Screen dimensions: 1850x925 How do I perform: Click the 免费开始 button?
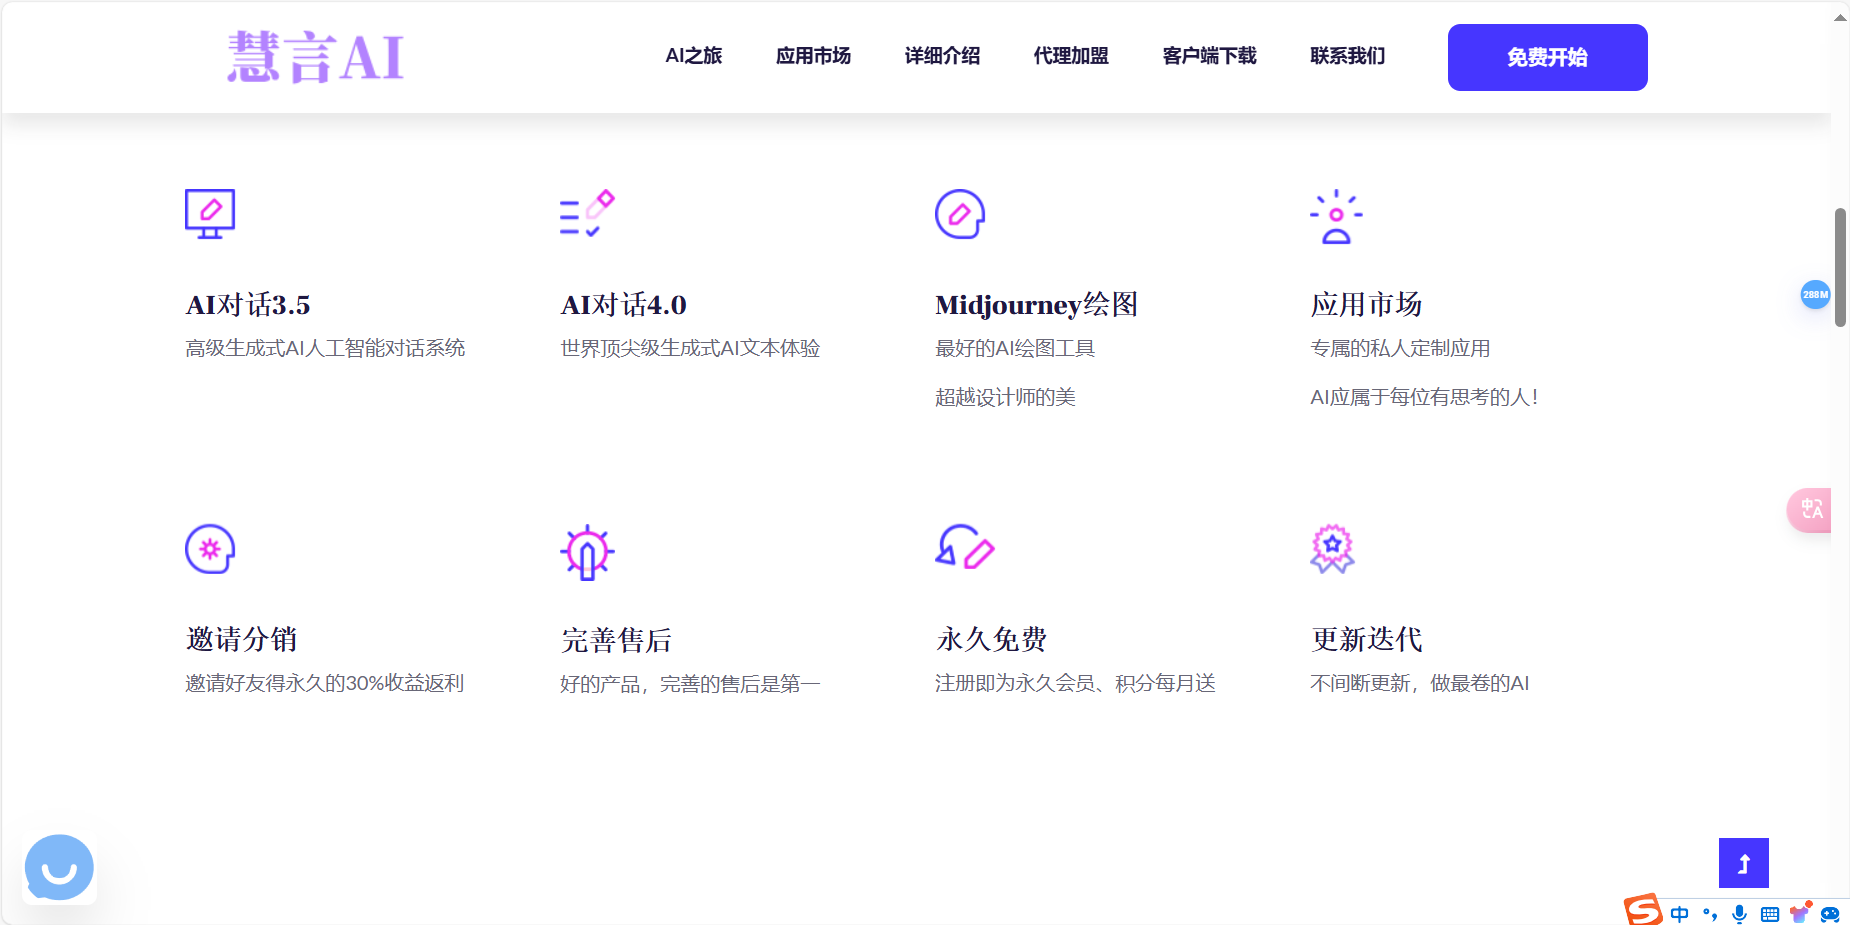pyautogui.click(x=1545, y=57)
